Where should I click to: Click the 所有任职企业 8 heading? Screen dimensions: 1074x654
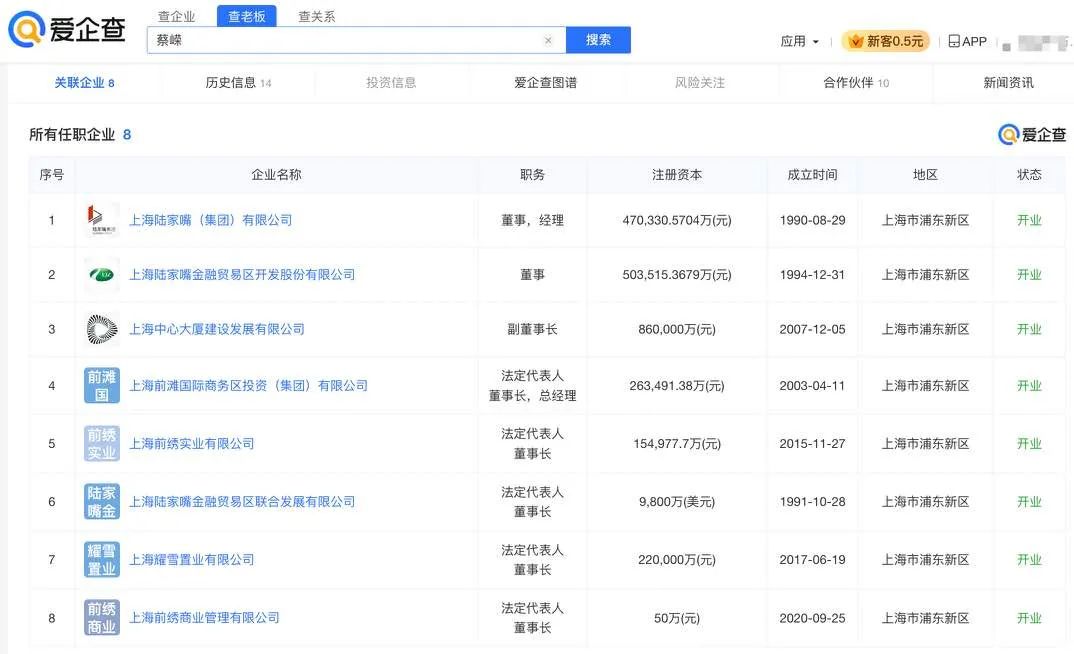(x=80, y=134)
